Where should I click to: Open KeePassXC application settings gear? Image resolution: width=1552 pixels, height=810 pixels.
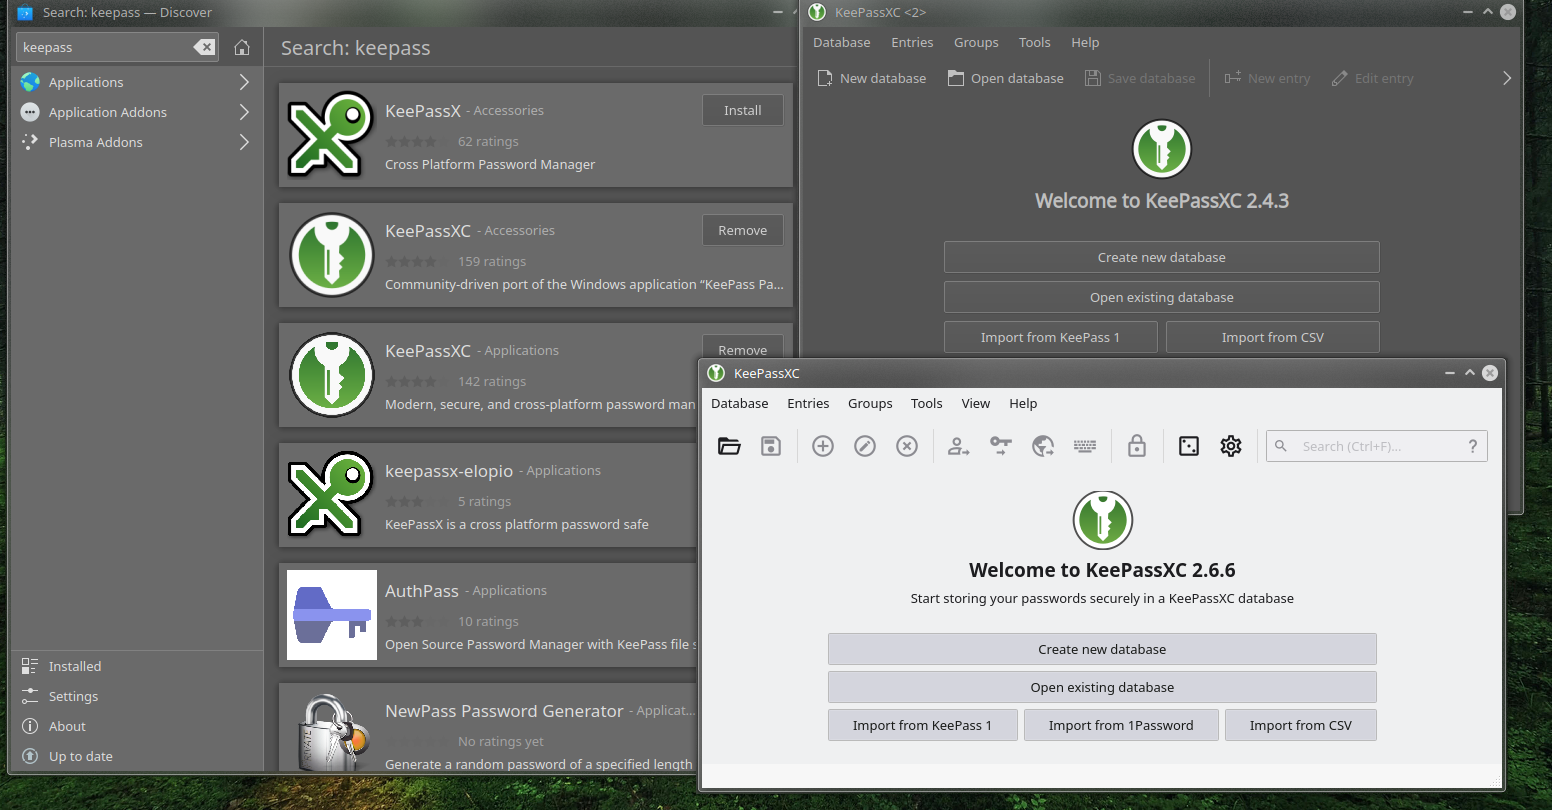(x=1230, y=446)
